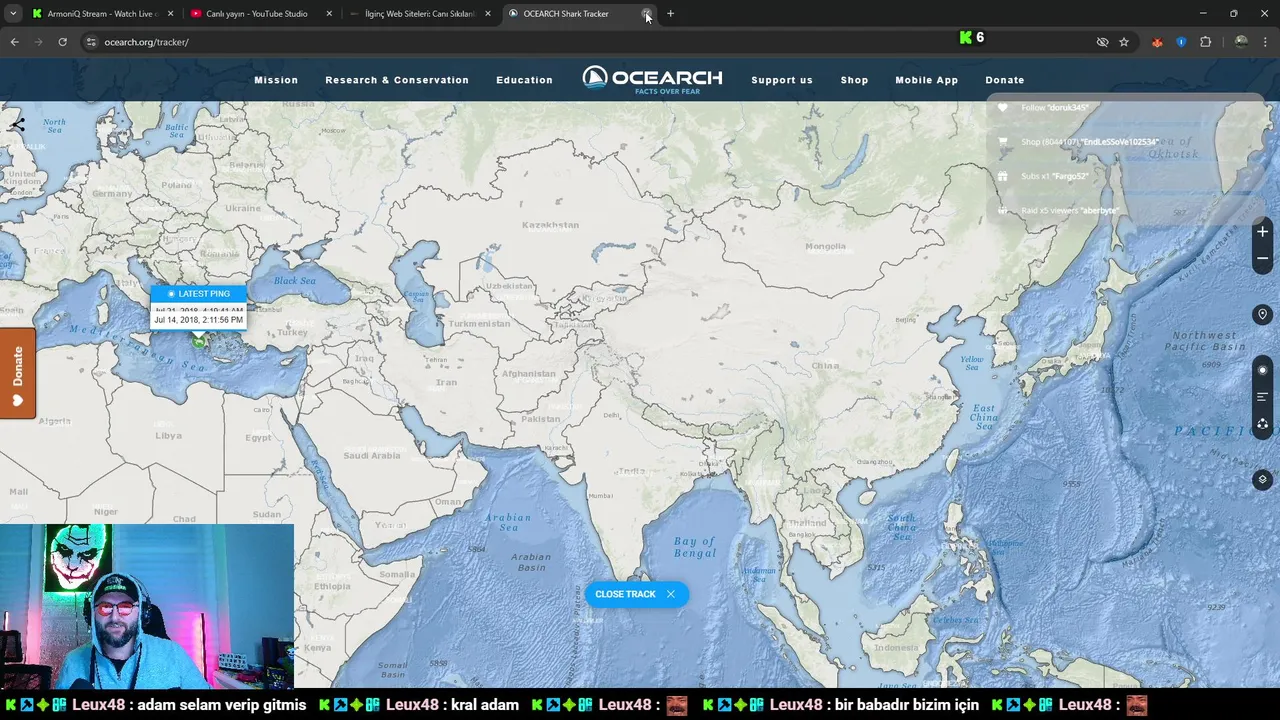The image size is (1280, 720).
Task: Zoom in on the map with plus button
Action: 1262,232
